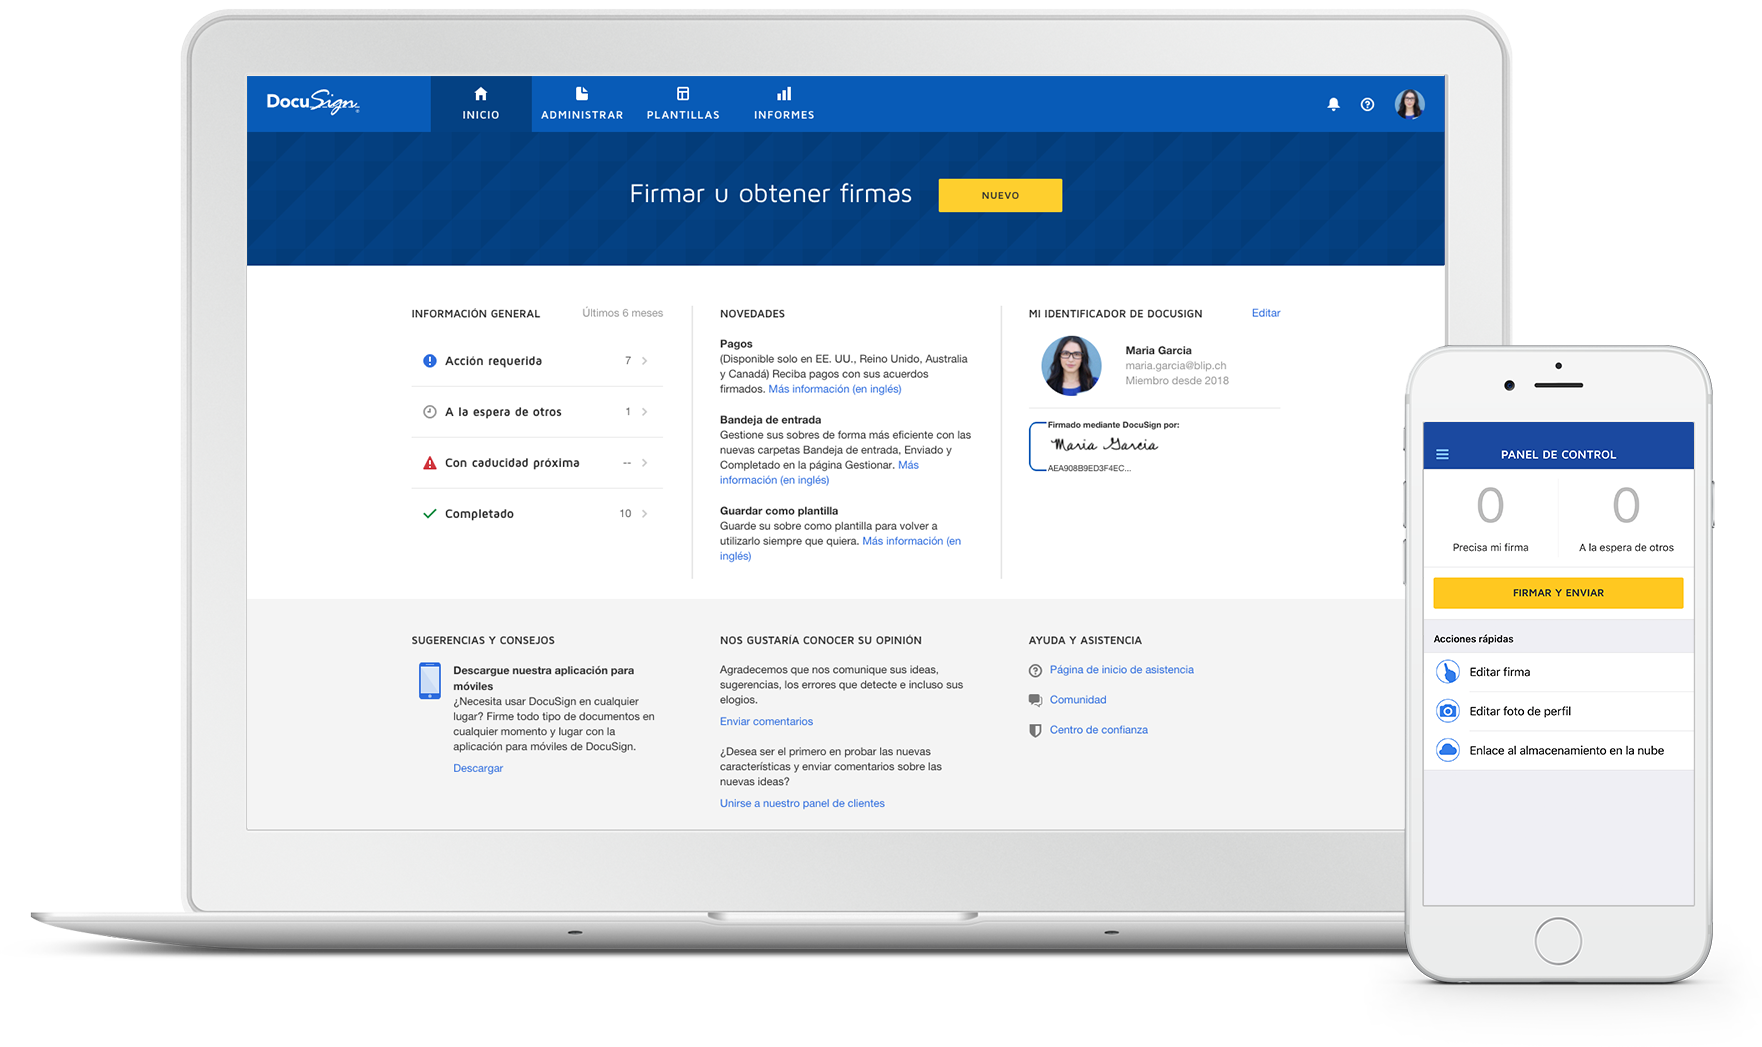Expand the Acción requerida chevron
The height and width of the screenshot is (1047, 1762).
coord(645,361)
